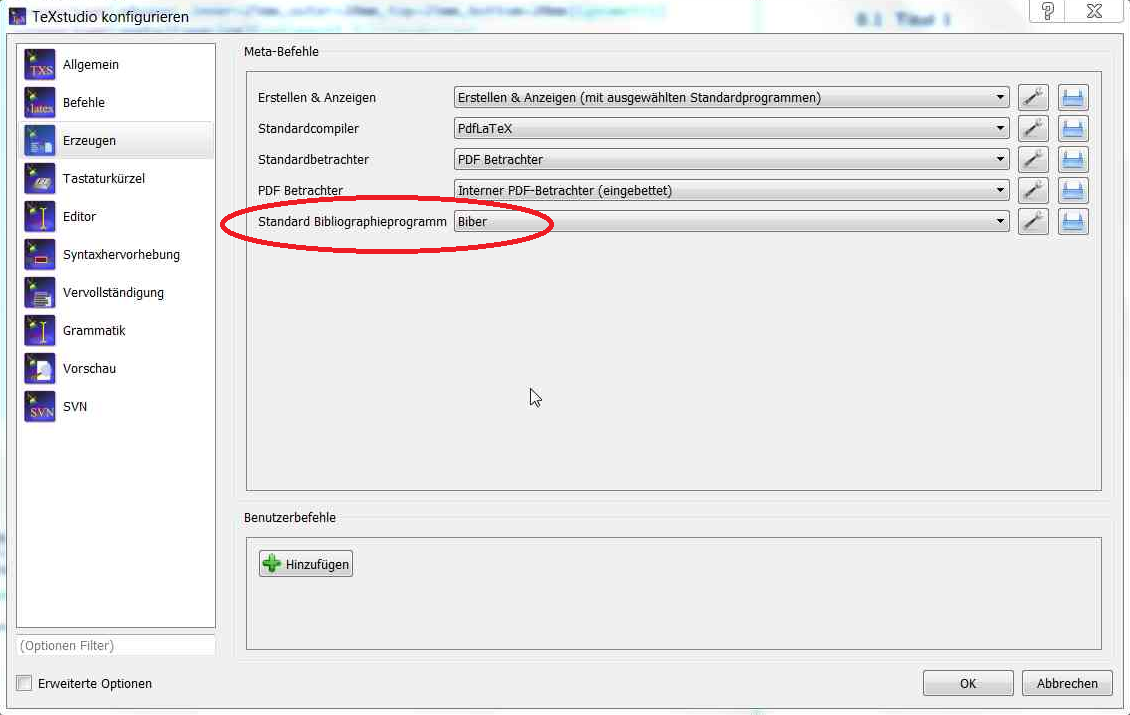Switch to the Befehle page

tap(116, 103)
